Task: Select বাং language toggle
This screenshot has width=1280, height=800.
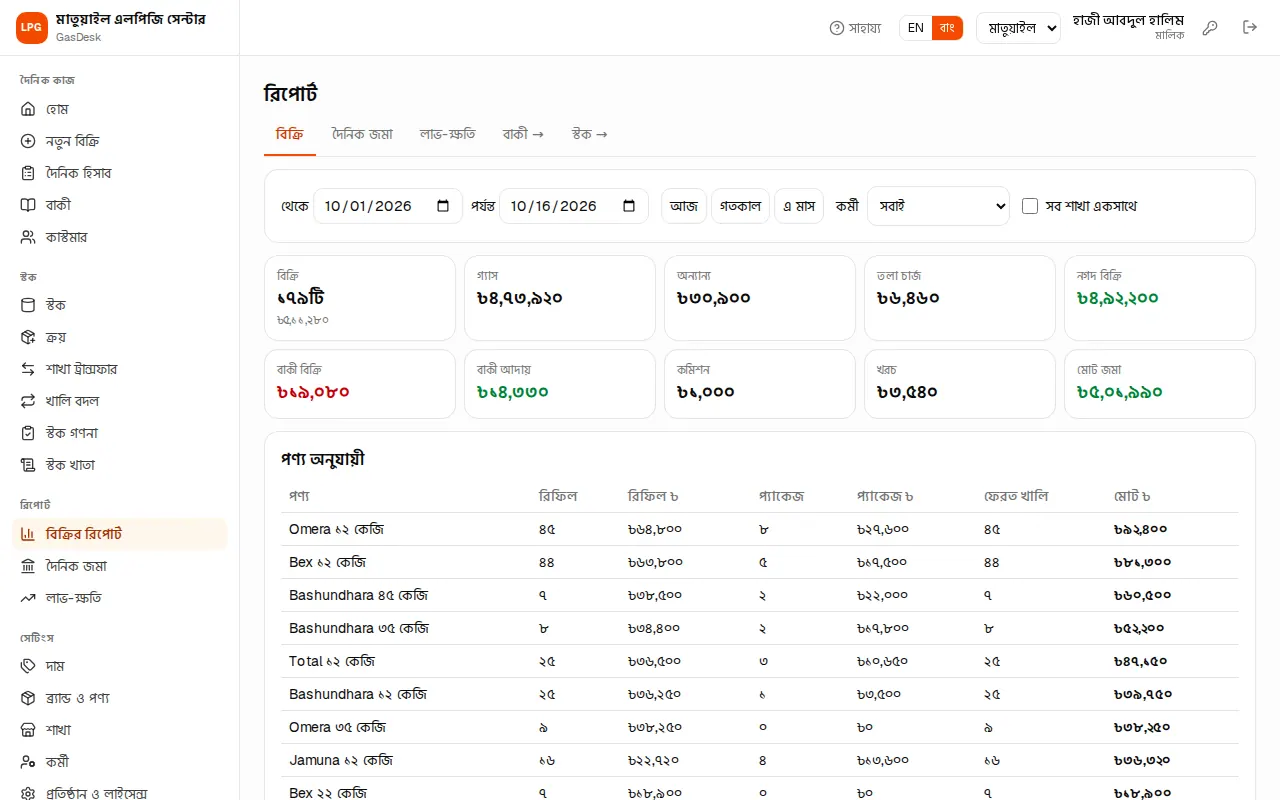Action: tap(947, 28)
